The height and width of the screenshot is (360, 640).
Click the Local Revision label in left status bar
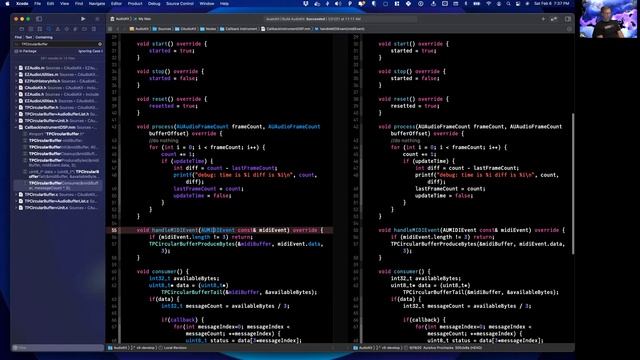tap(175, 348)
